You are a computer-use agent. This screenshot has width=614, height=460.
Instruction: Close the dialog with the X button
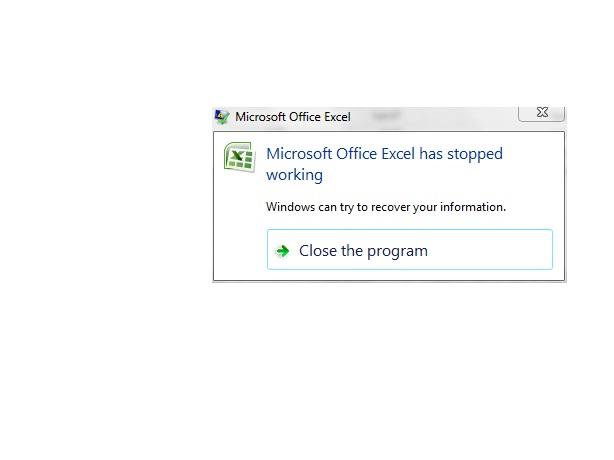[x=542, y=114]
